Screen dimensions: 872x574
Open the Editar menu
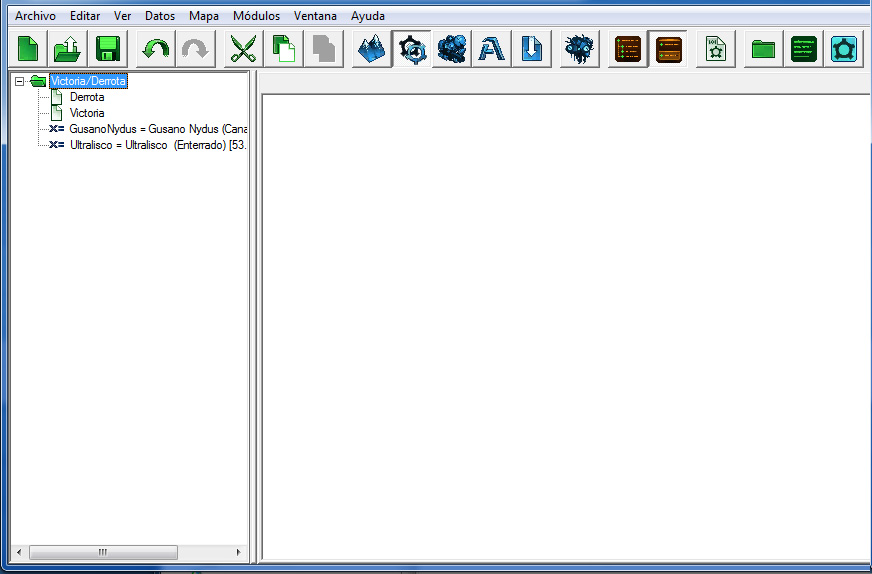pos(85,16)
